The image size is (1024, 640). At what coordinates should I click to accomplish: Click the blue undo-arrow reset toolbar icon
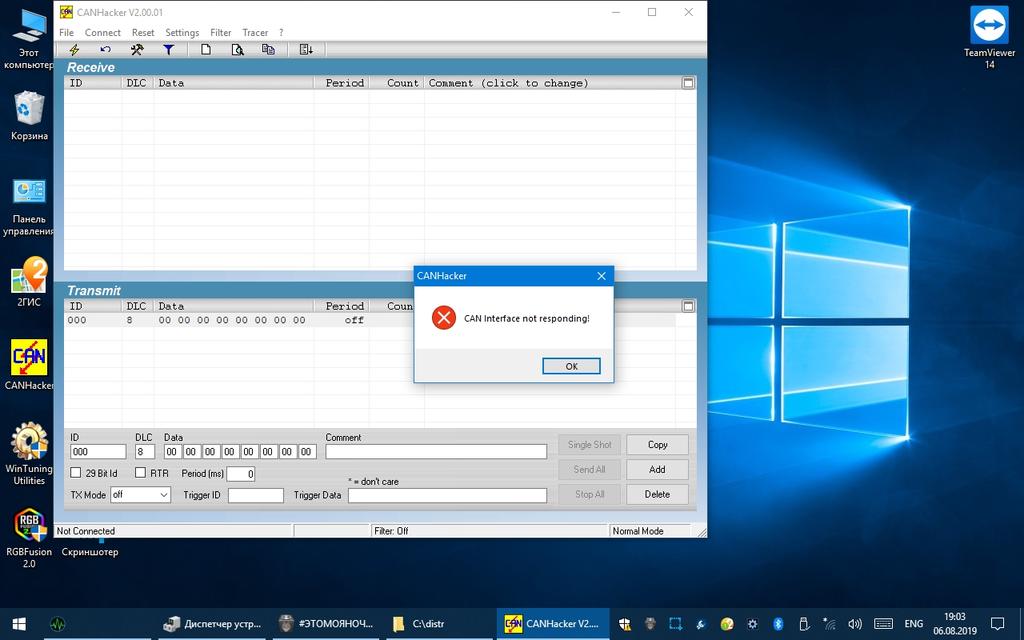(x=105, y=49)
